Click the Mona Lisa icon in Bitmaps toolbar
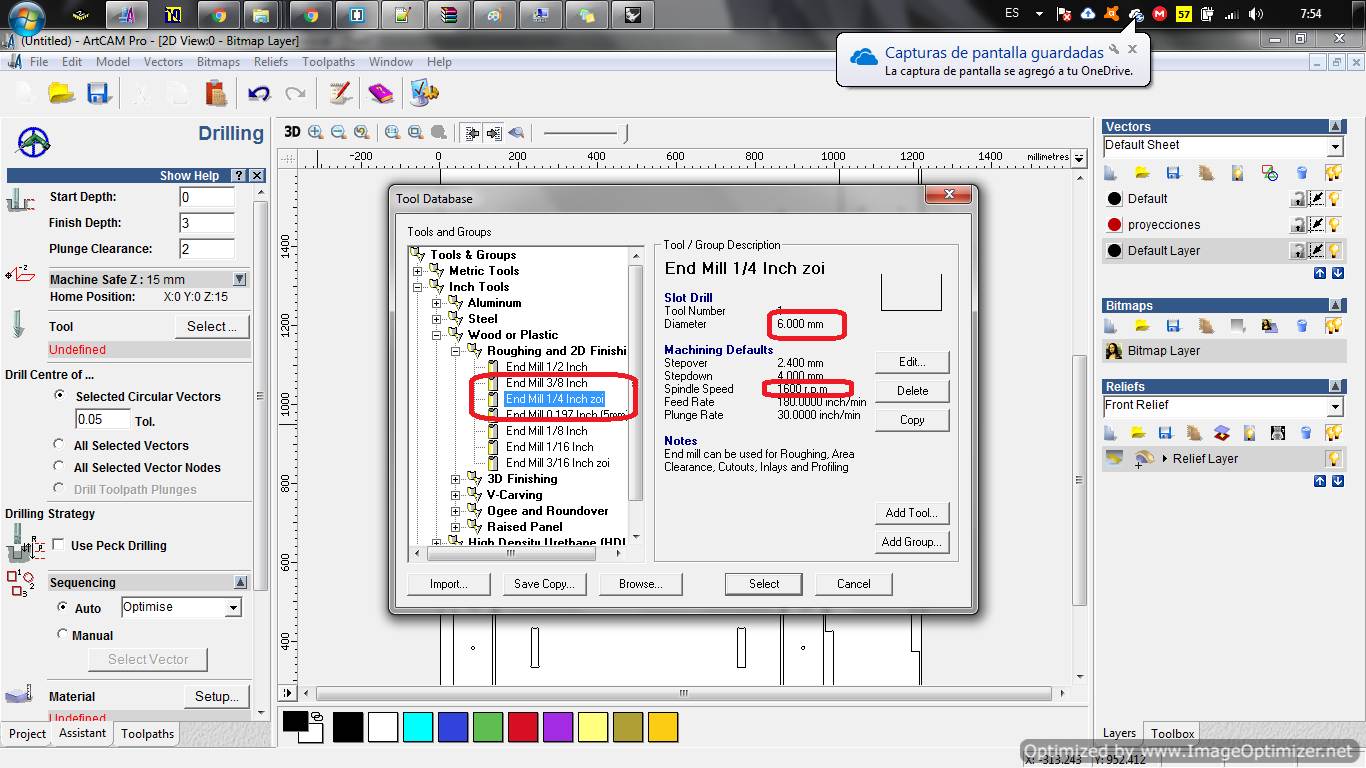Screen dimensions: 1366x768 1270,326
